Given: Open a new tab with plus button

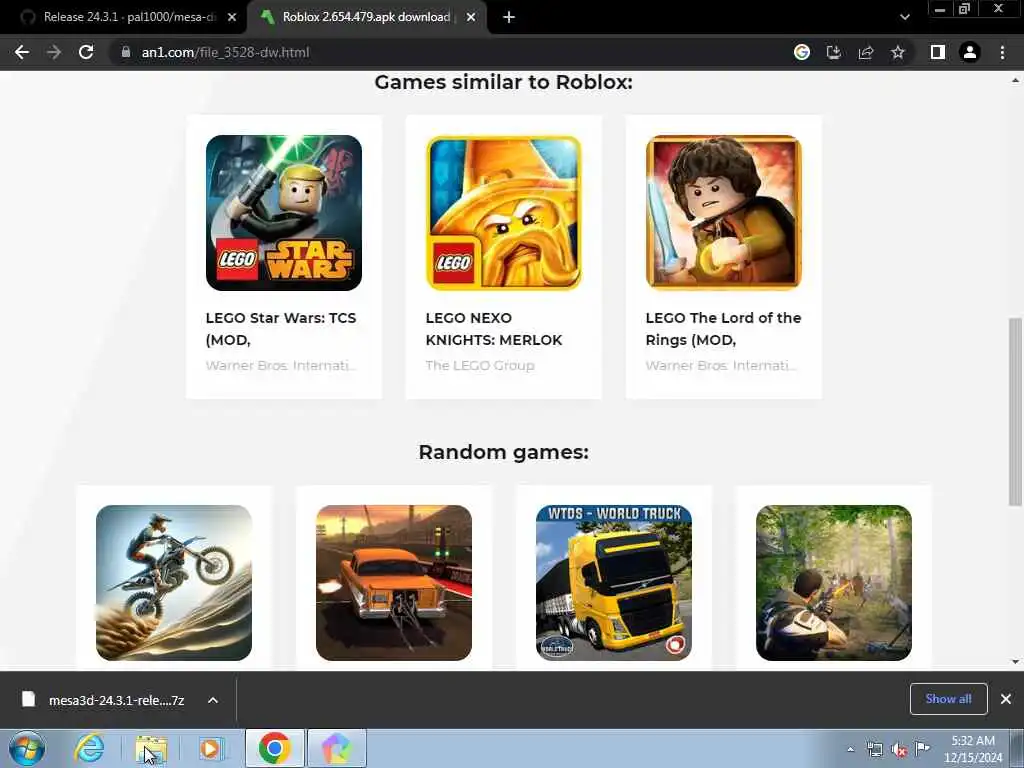Looking at the screenshot, I should 509,18.
